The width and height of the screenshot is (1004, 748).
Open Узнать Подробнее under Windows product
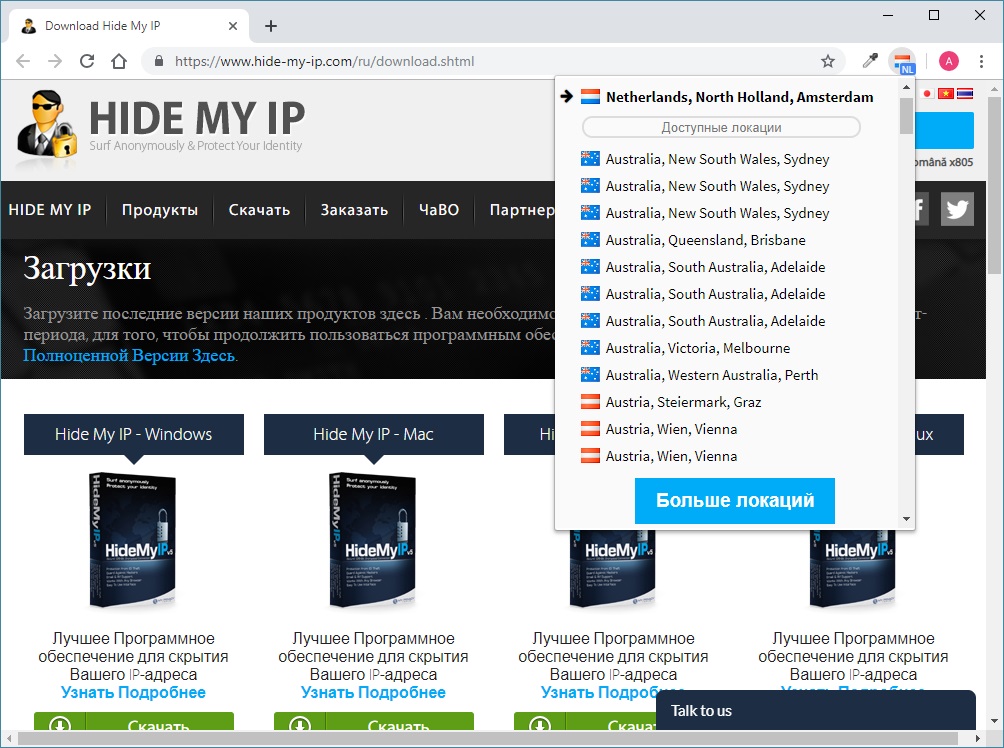[133, 692]
